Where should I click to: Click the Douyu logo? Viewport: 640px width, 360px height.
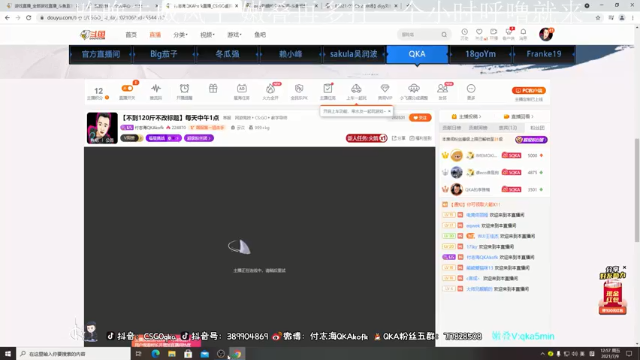pos(93,35)
